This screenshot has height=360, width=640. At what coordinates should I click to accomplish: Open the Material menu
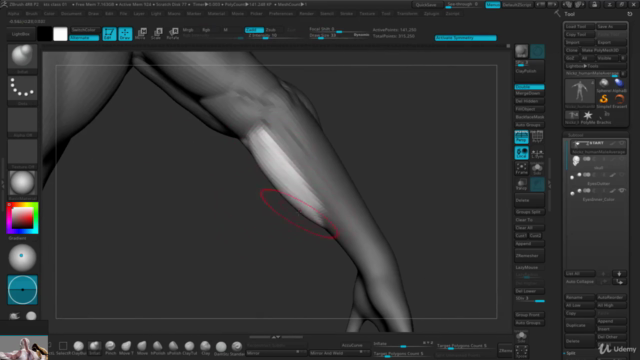(216, 13)
